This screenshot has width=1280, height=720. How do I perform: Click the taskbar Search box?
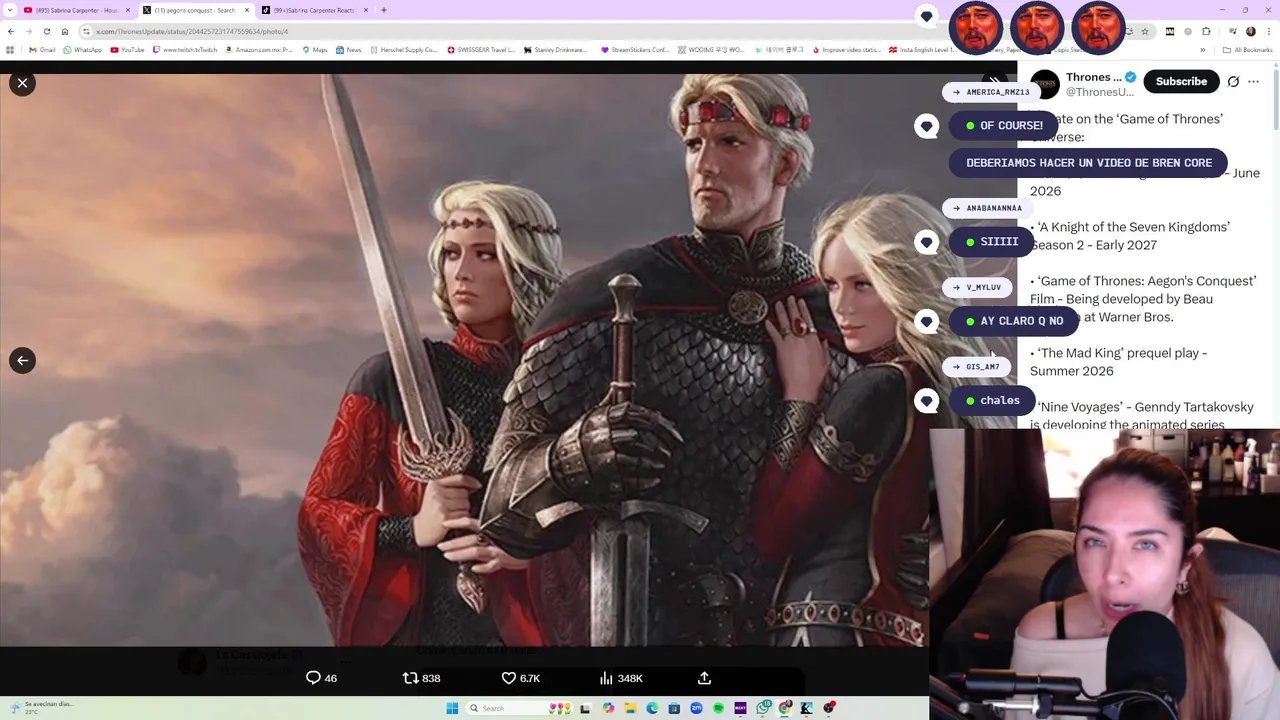pyautogui.click(x=519, y=708)
